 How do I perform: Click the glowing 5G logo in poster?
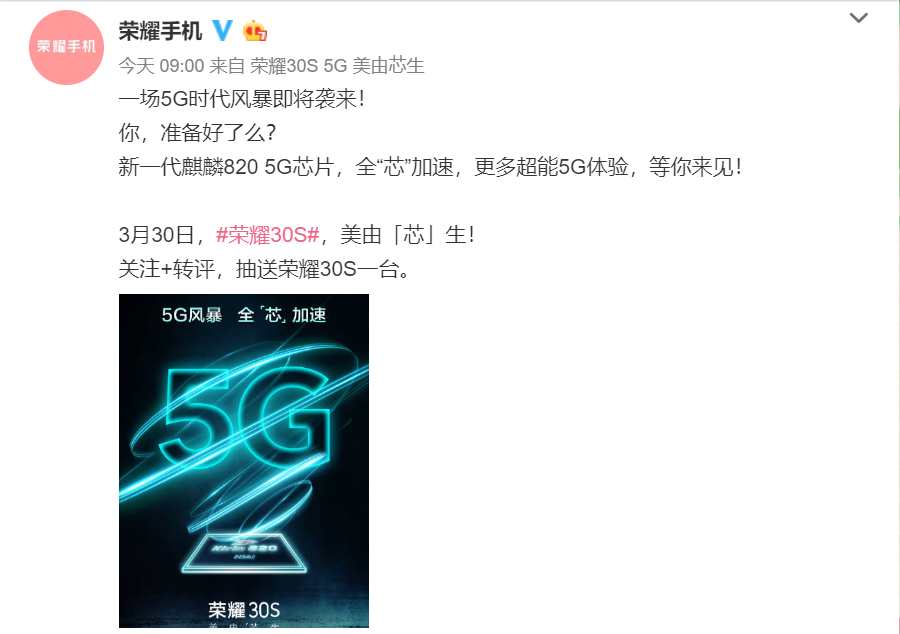point(247,418)
